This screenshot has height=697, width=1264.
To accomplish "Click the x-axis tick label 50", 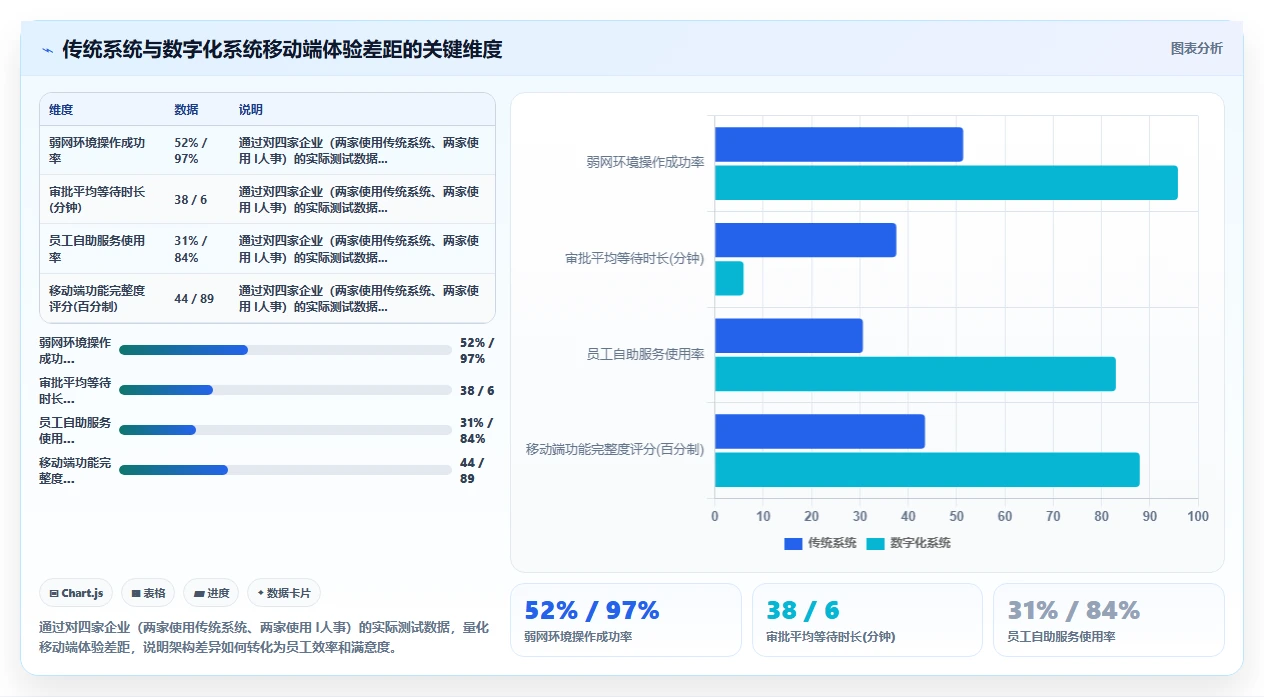I will coord(956,516).
